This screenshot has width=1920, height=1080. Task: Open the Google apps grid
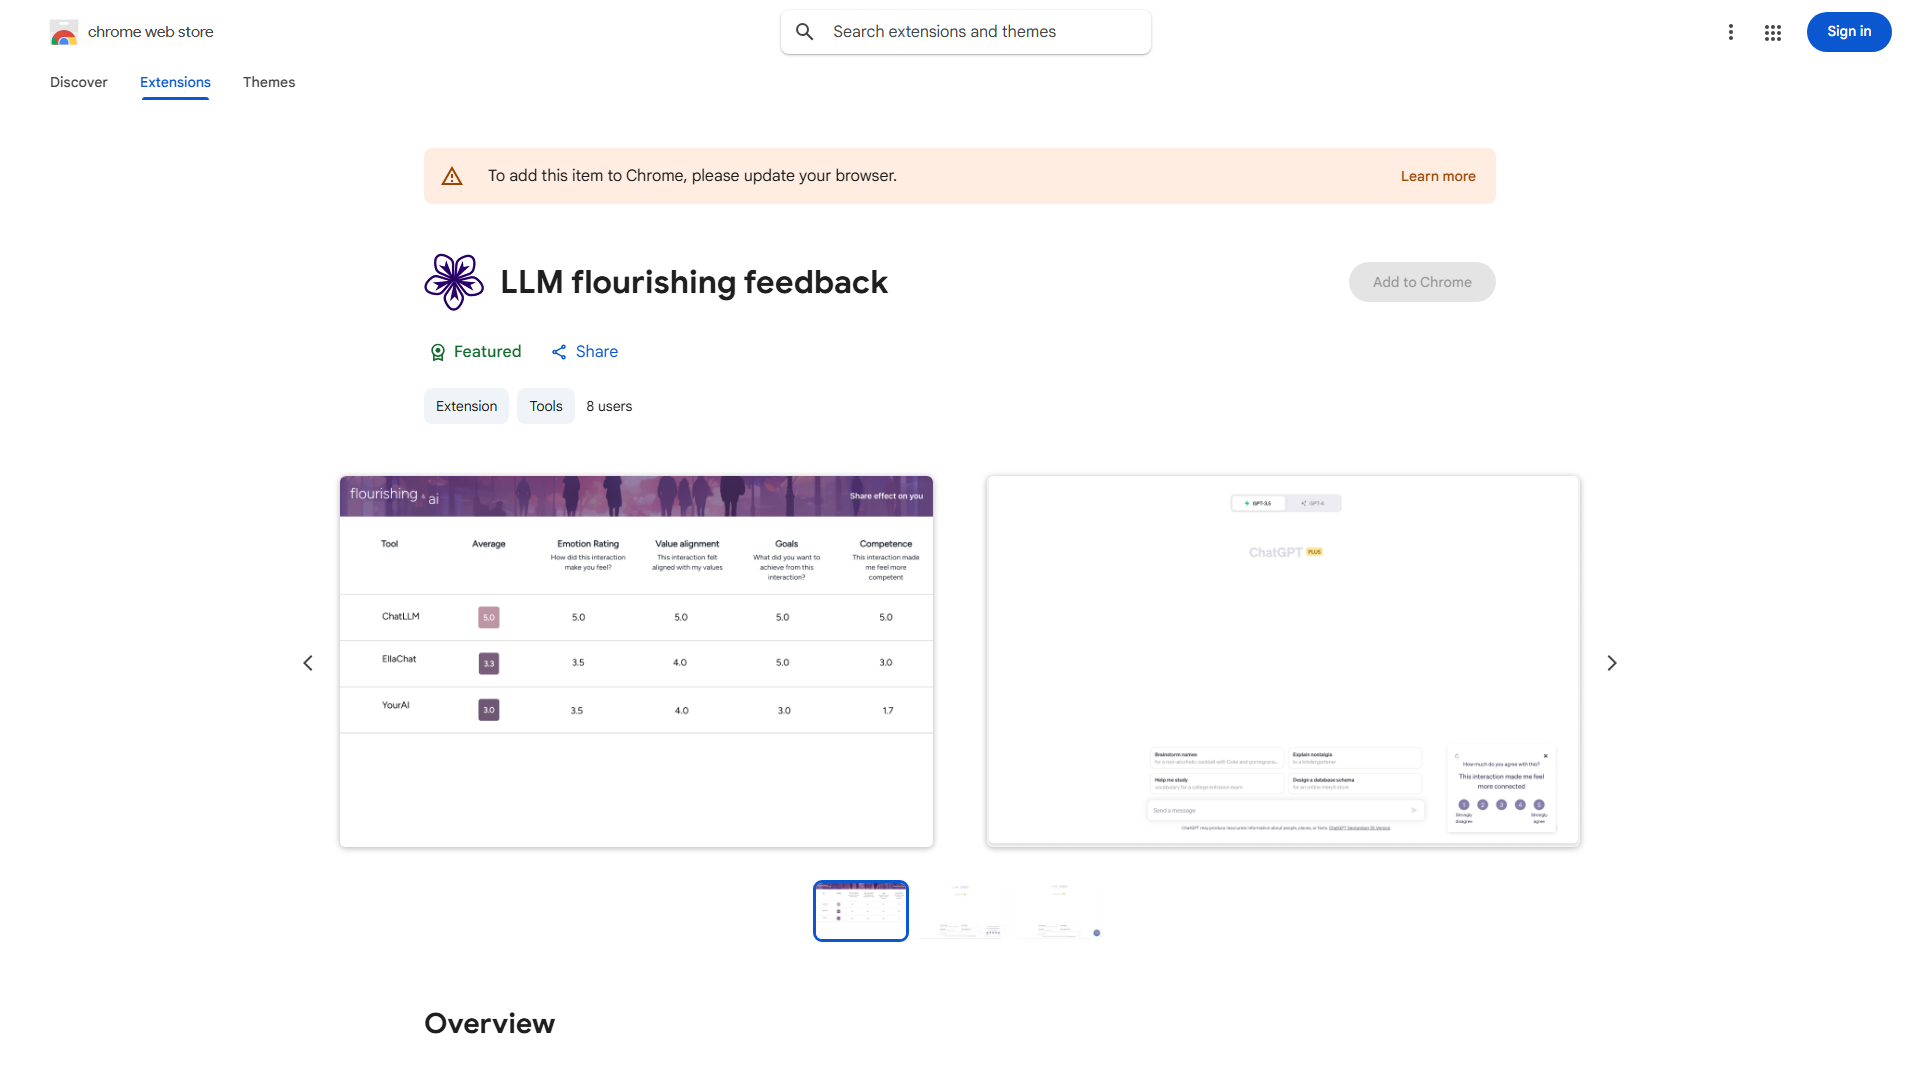(x=1773, y=32)
